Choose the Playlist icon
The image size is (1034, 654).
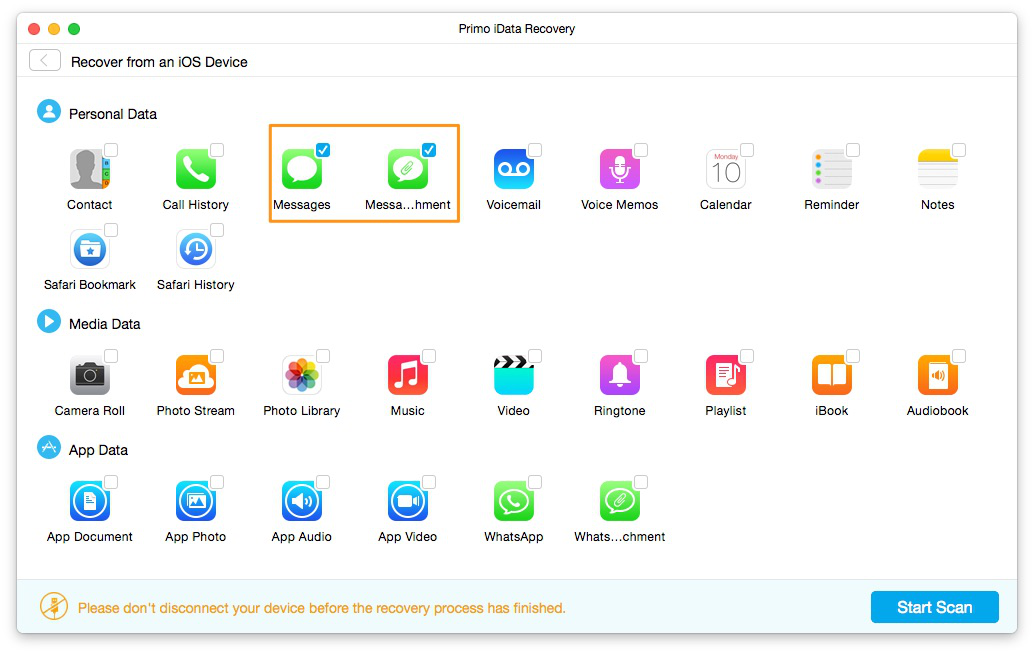click(x=725, y=375)
